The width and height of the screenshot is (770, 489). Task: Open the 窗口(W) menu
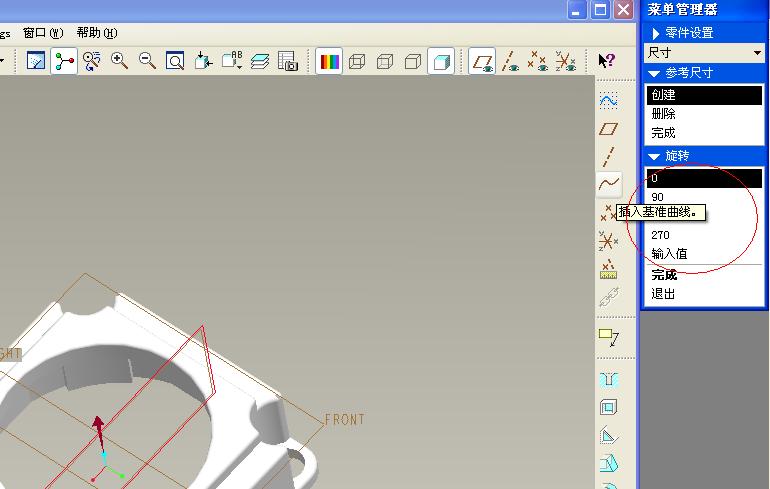pyautogui.click(x=43, y=33)
